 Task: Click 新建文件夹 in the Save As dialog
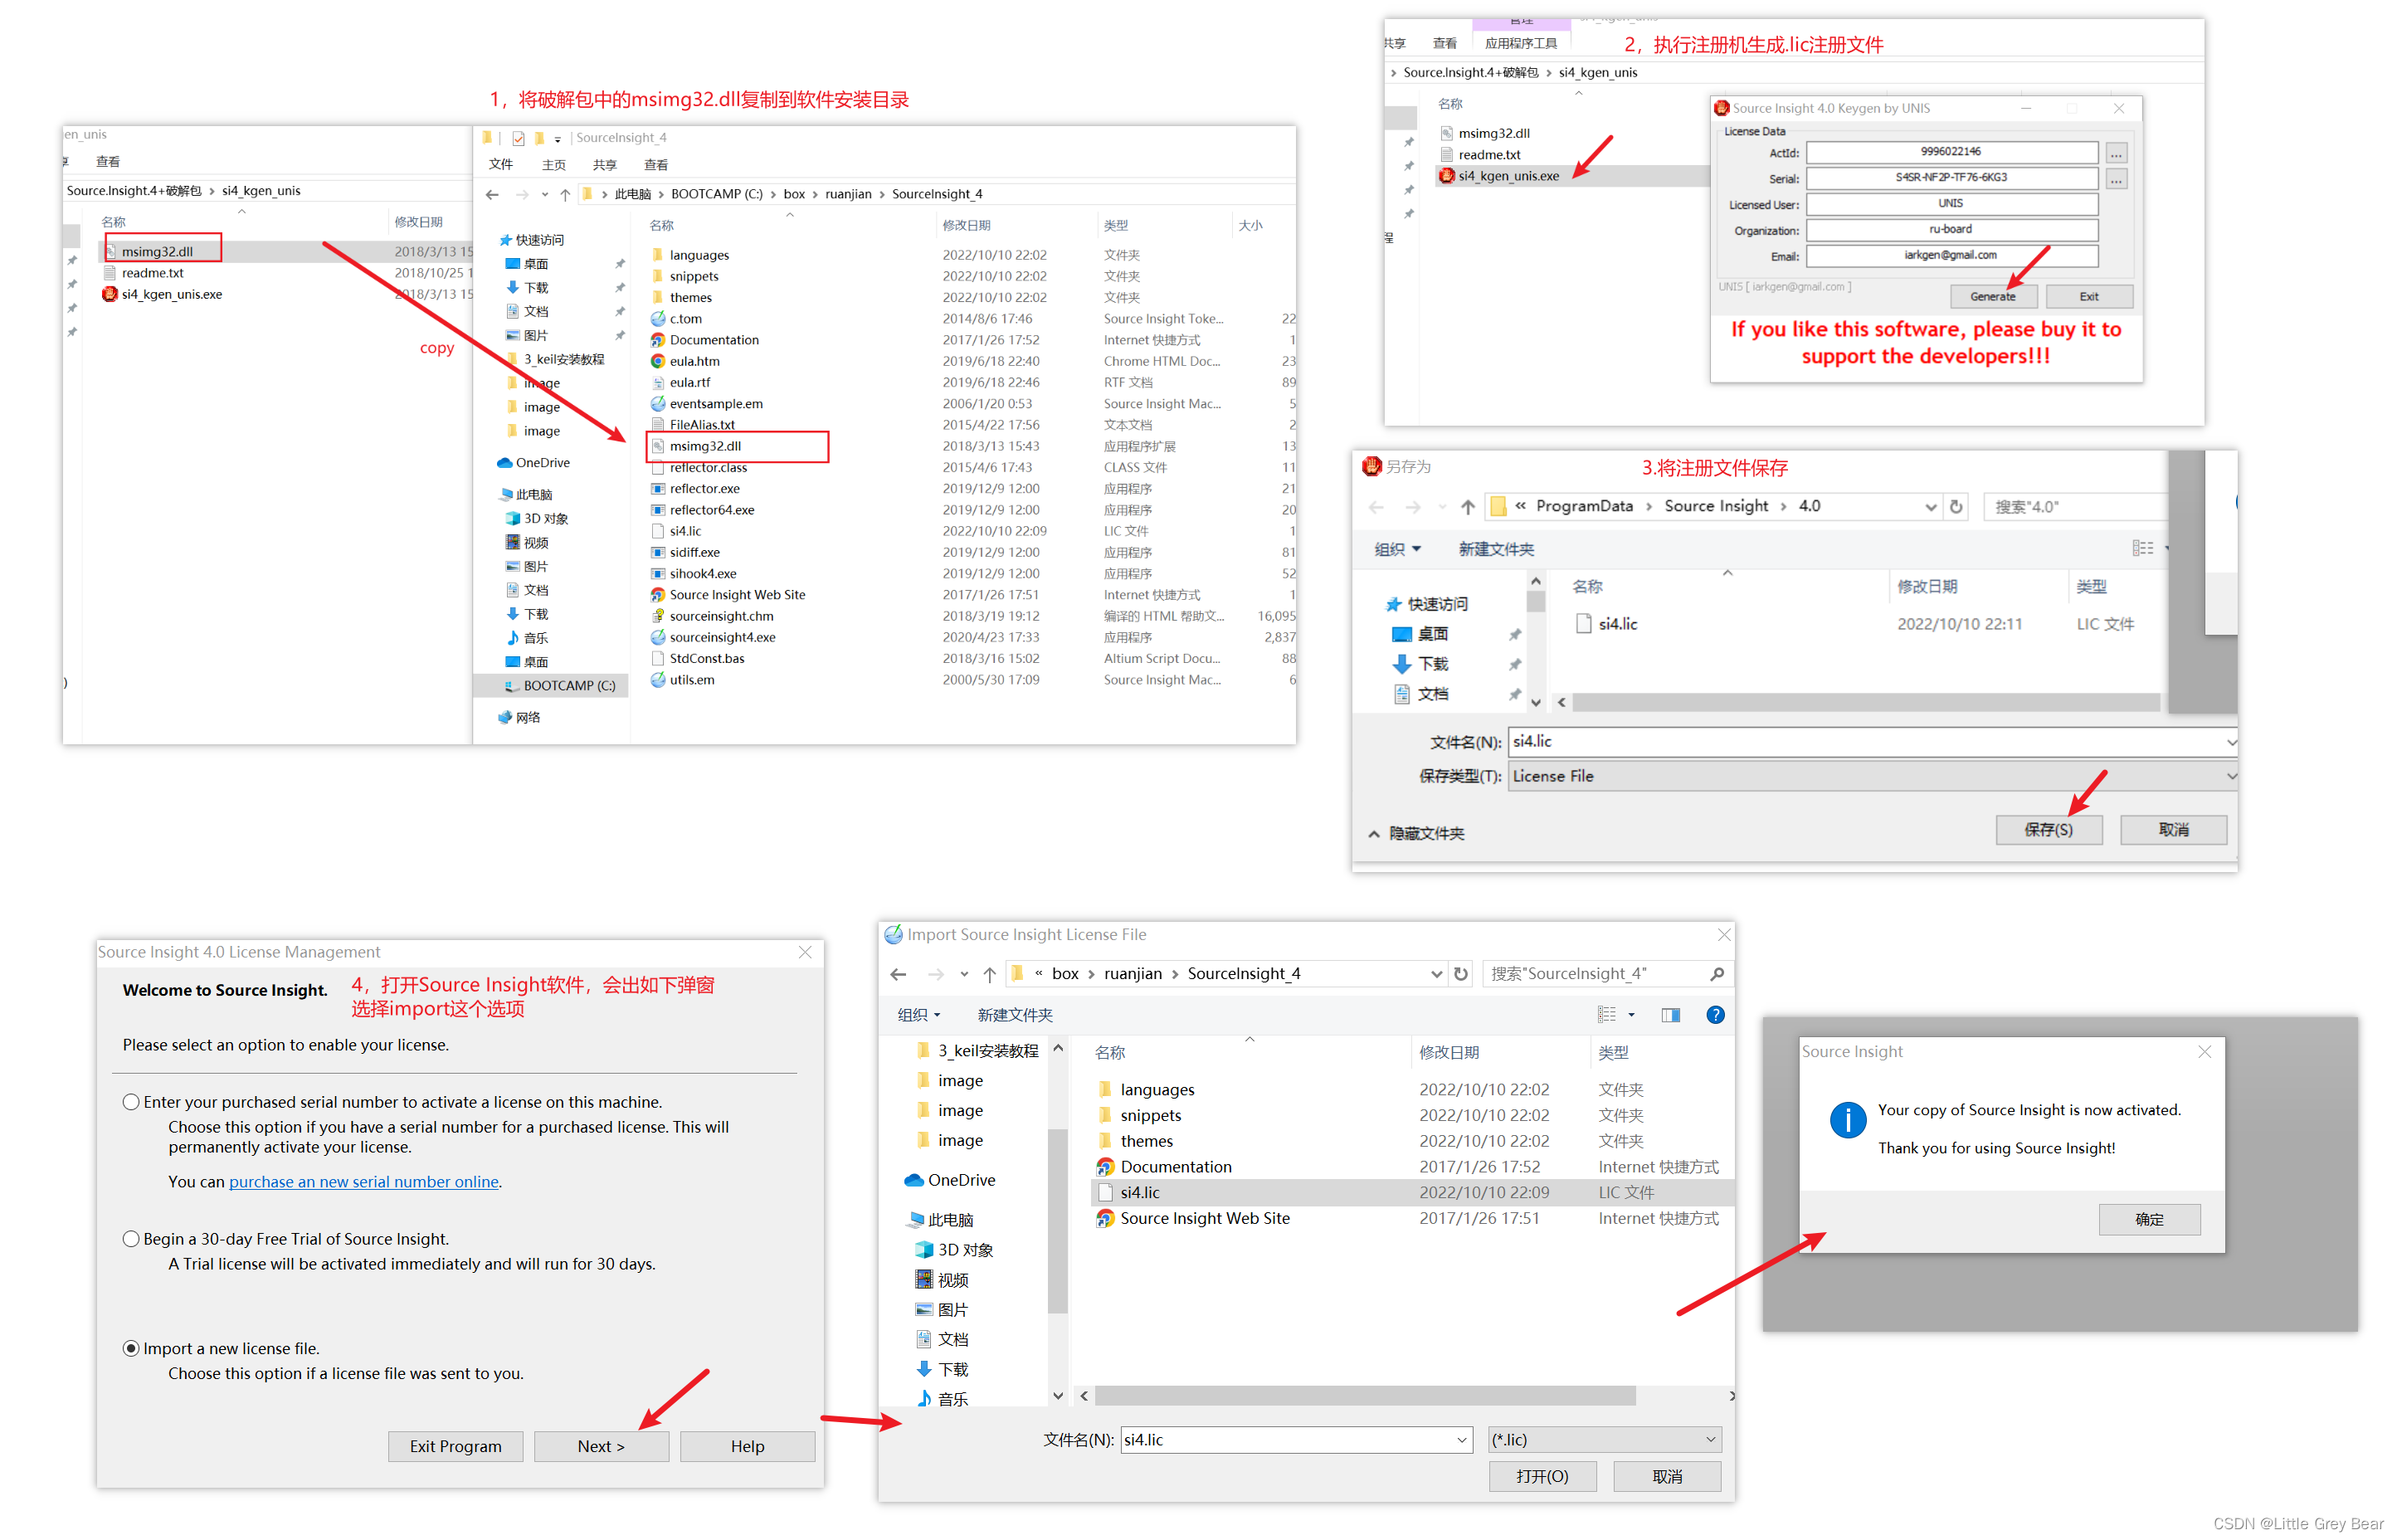pos(1496,549)
